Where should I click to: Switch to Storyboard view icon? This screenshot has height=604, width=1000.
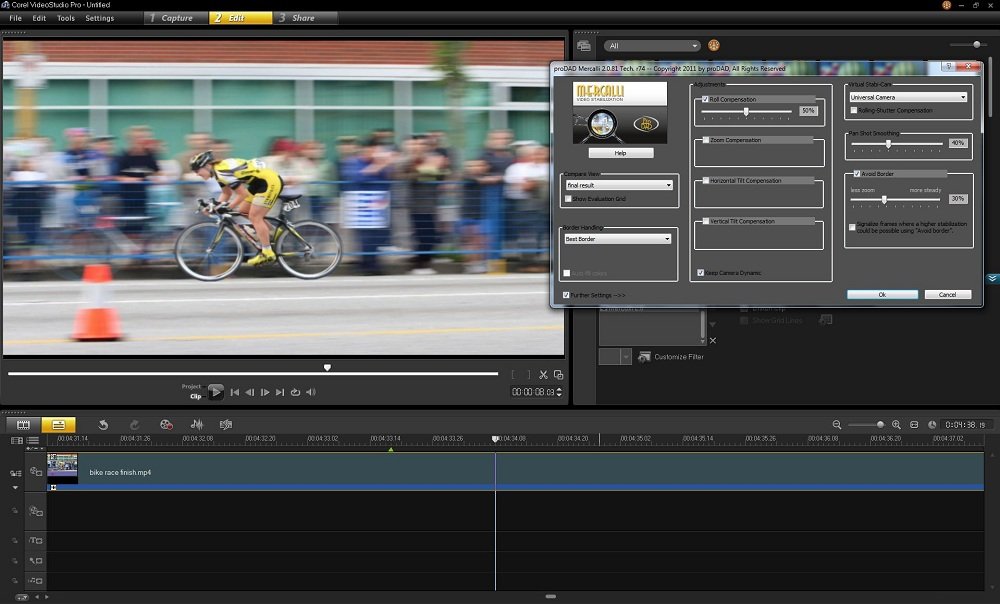coord(23,425)
